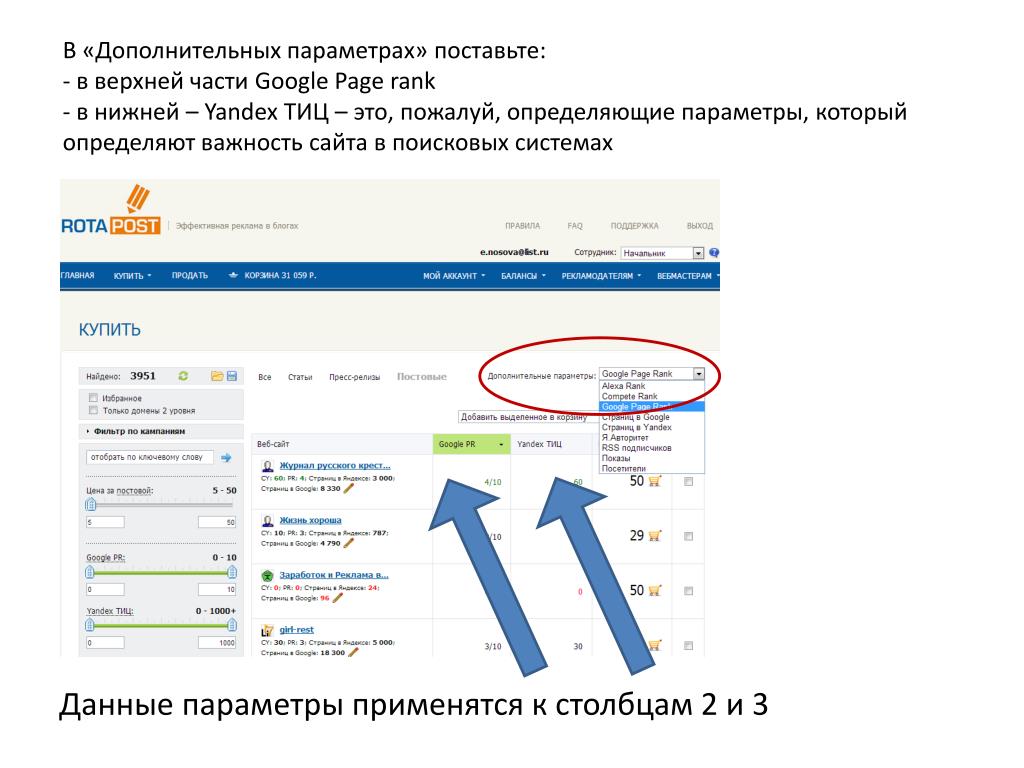Select checkbox in girl-rest row

pyautogui.click(x=688, y=645)
